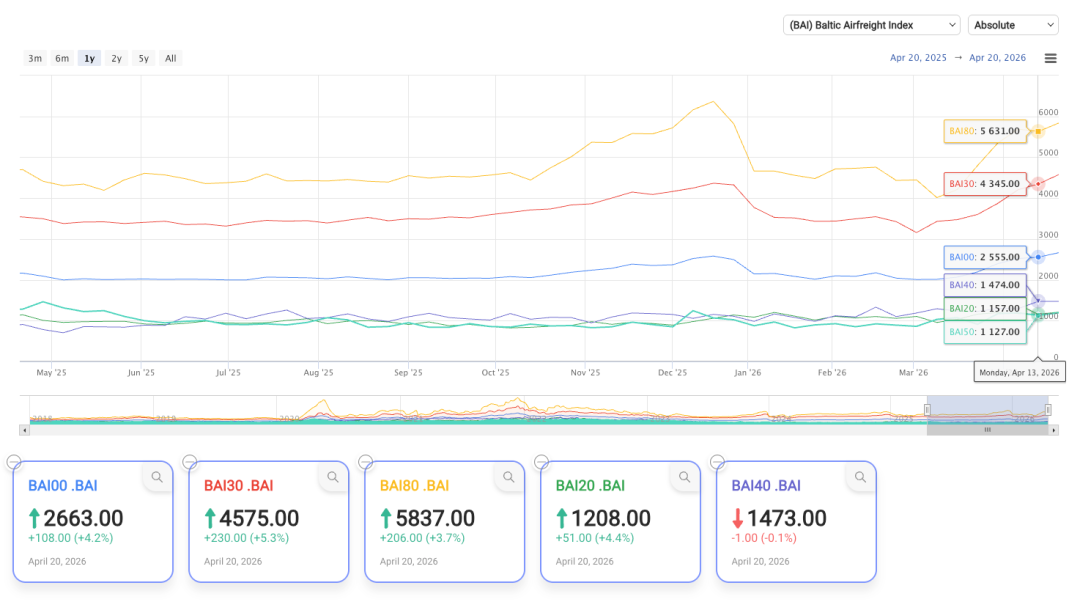Screen dimensions: 1080x602
Task: Show the All time range
Action: point(171,58)
